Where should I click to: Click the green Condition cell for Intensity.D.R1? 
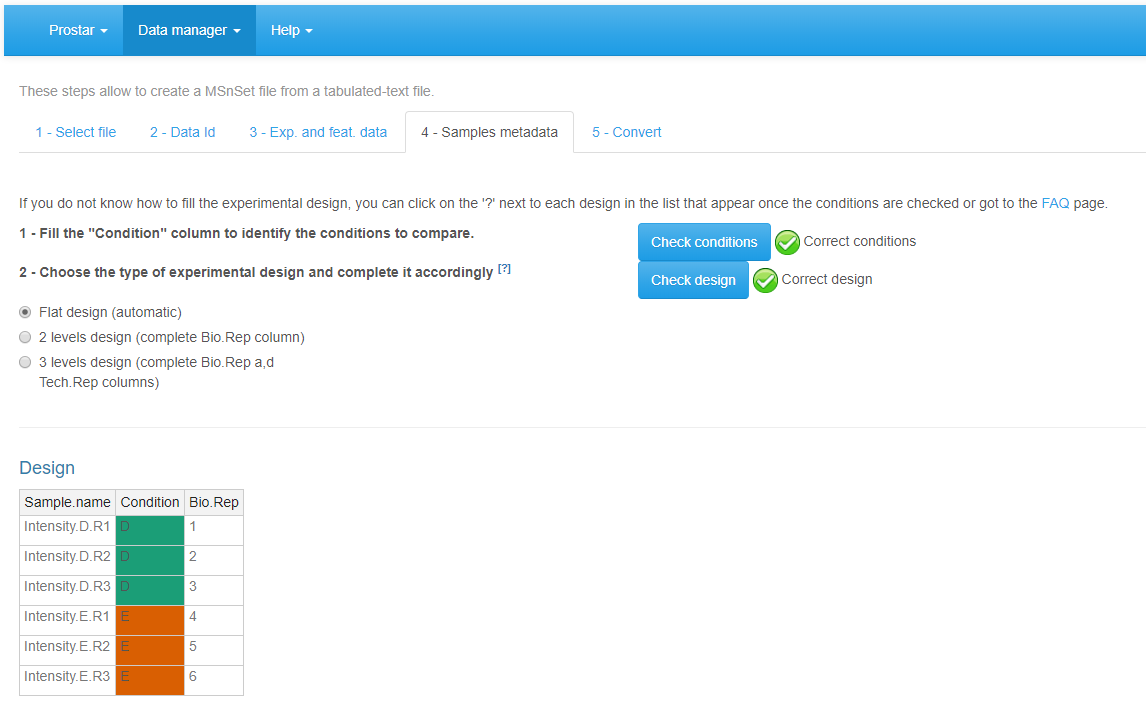pyautogui.click(x=149, y=526)
